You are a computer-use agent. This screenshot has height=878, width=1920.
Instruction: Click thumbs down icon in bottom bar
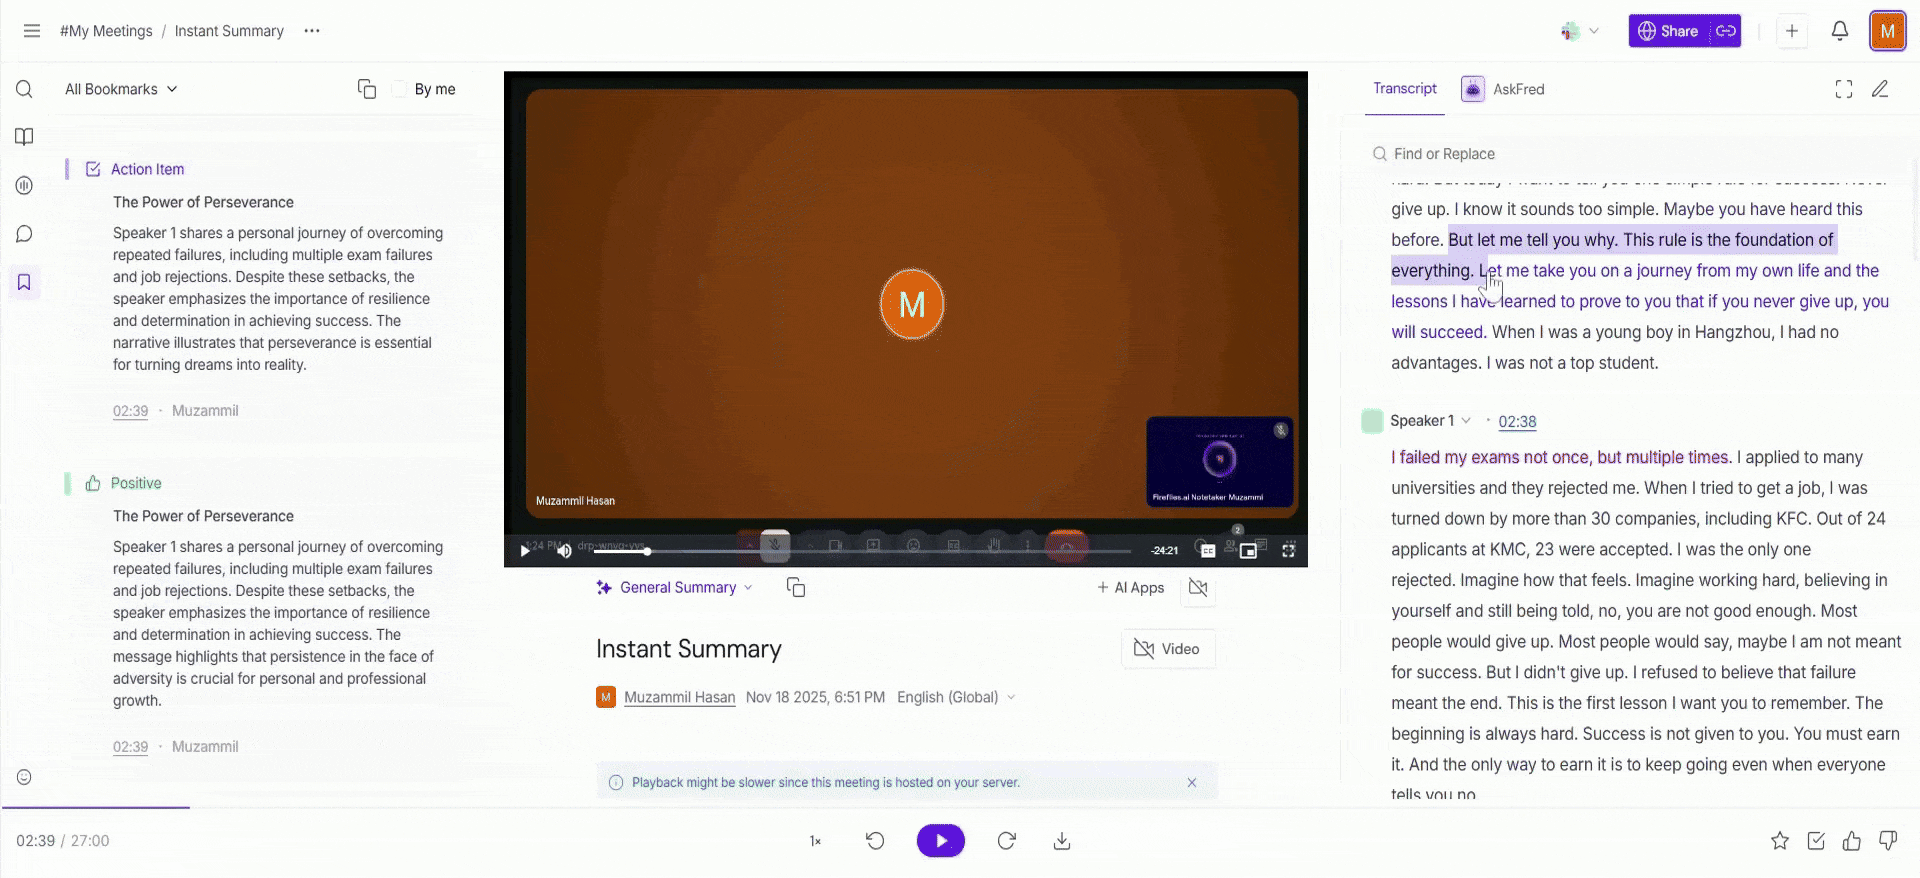click(1888, 841)
